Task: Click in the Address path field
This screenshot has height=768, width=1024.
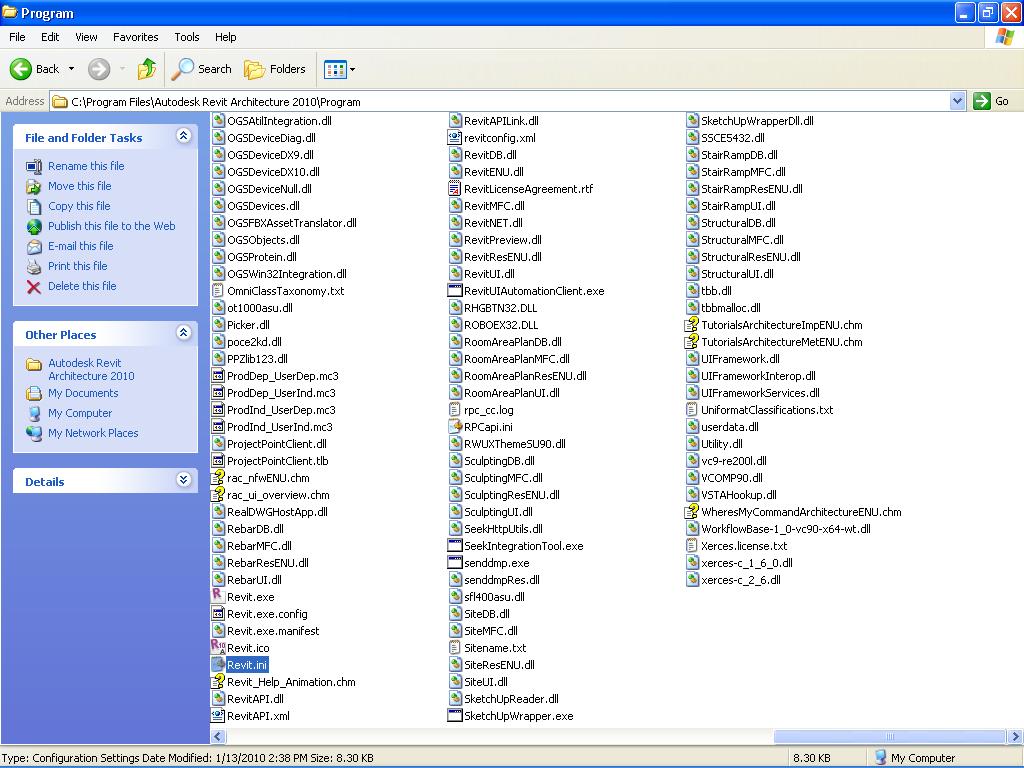Action: (x=500, y=101)
